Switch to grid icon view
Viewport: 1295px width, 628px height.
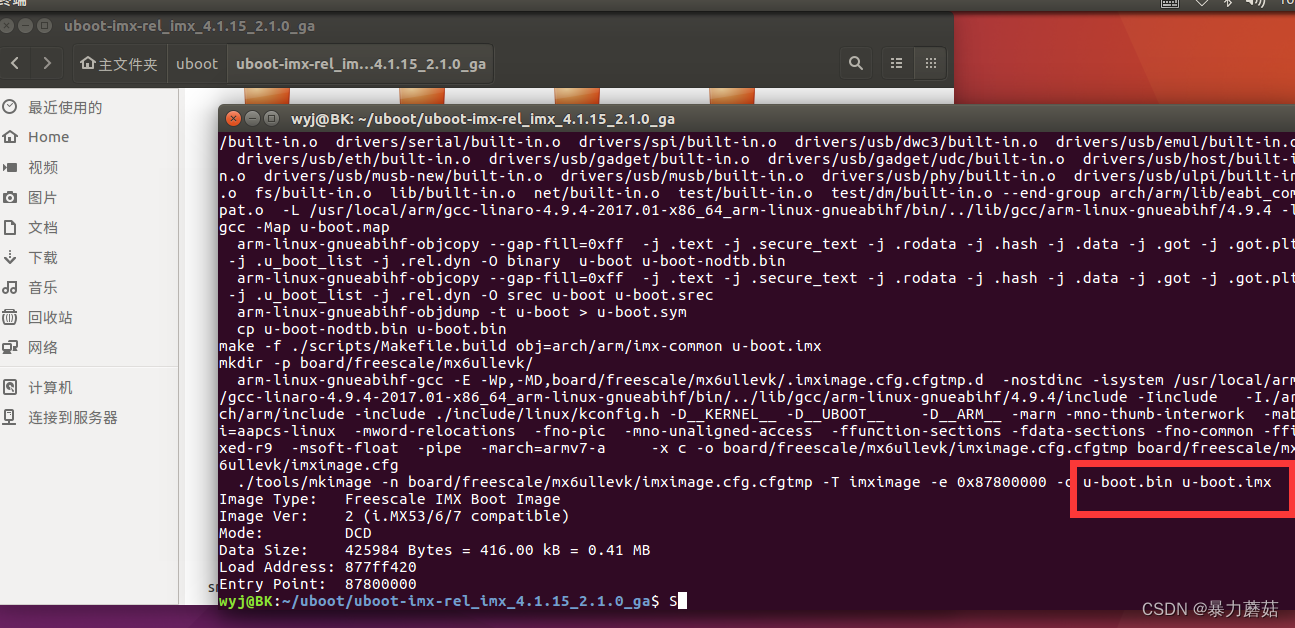click(x=930, y=62)
